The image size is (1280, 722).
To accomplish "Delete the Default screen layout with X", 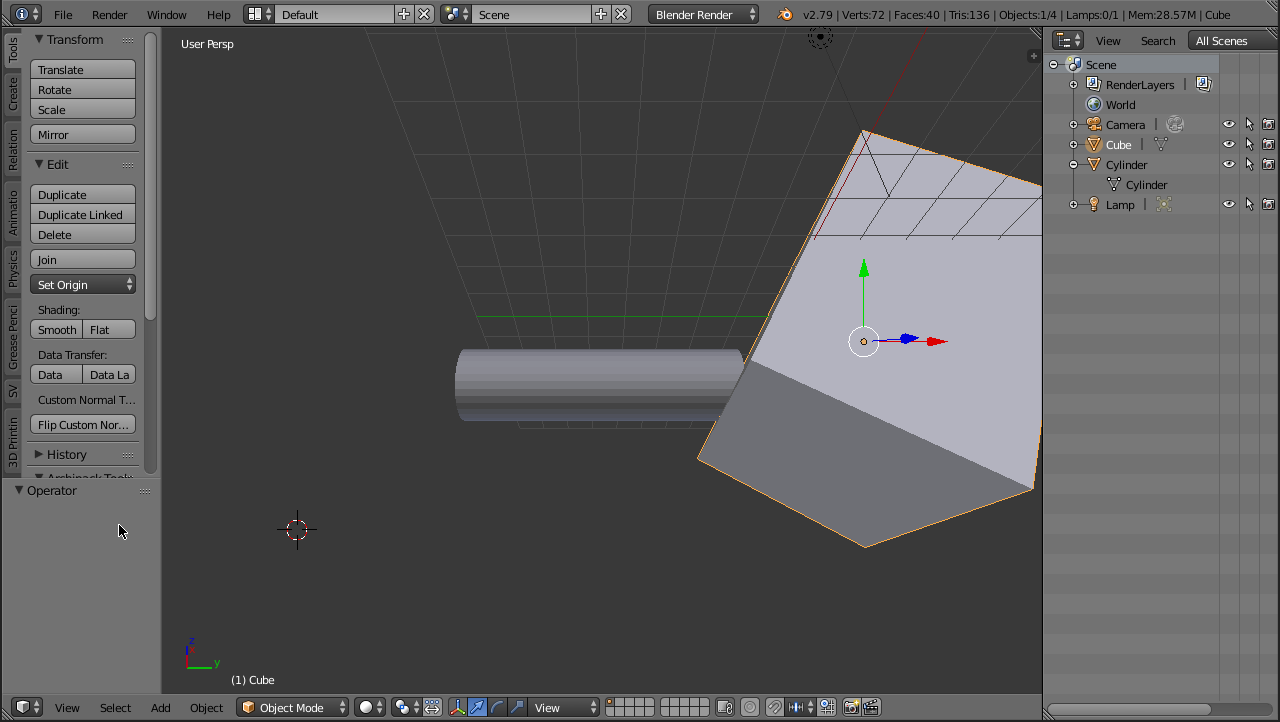I will pos(424,14).
